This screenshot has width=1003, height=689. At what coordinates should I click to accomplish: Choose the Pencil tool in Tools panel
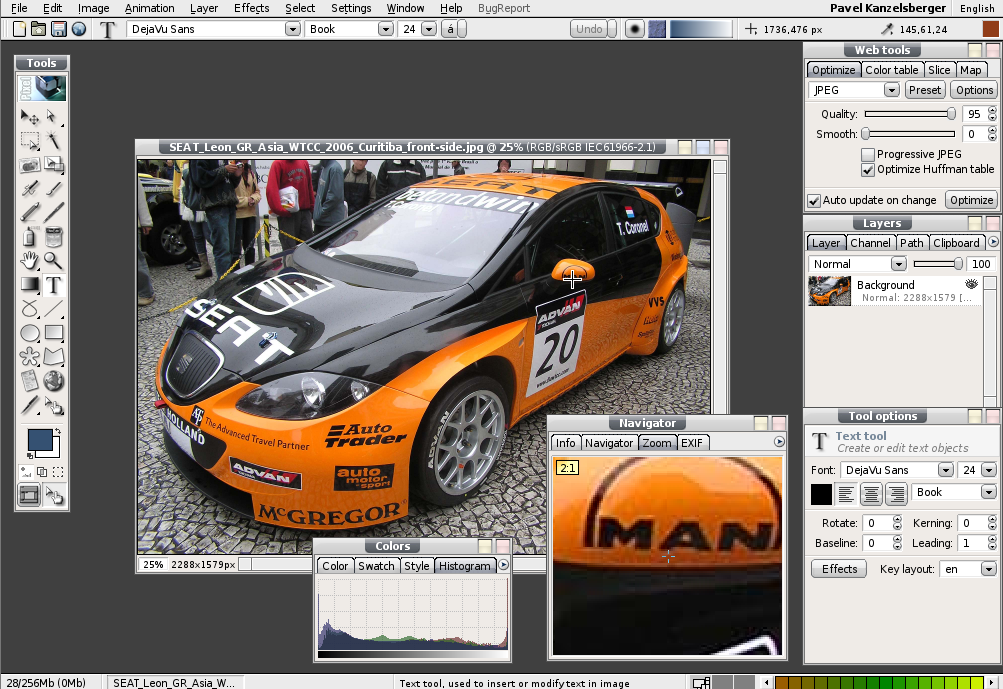(x=29, y=212)
